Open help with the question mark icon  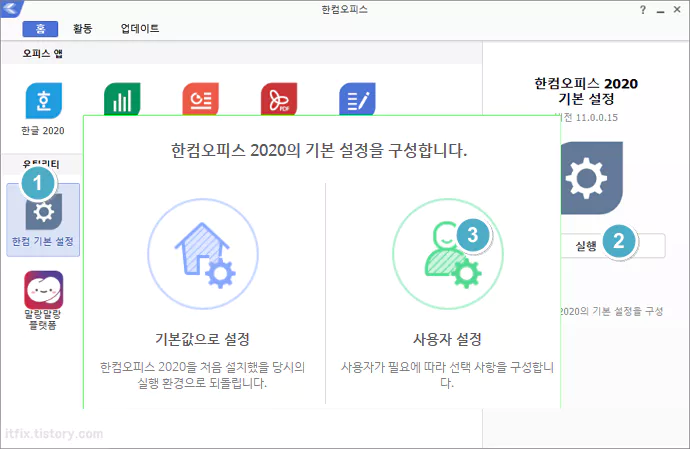click(643, 10)
